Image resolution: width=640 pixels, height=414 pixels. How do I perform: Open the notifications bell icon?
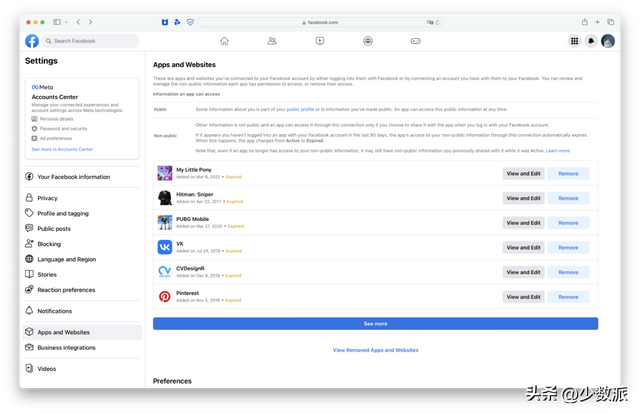pyautogui.click(x=591, y=41)
